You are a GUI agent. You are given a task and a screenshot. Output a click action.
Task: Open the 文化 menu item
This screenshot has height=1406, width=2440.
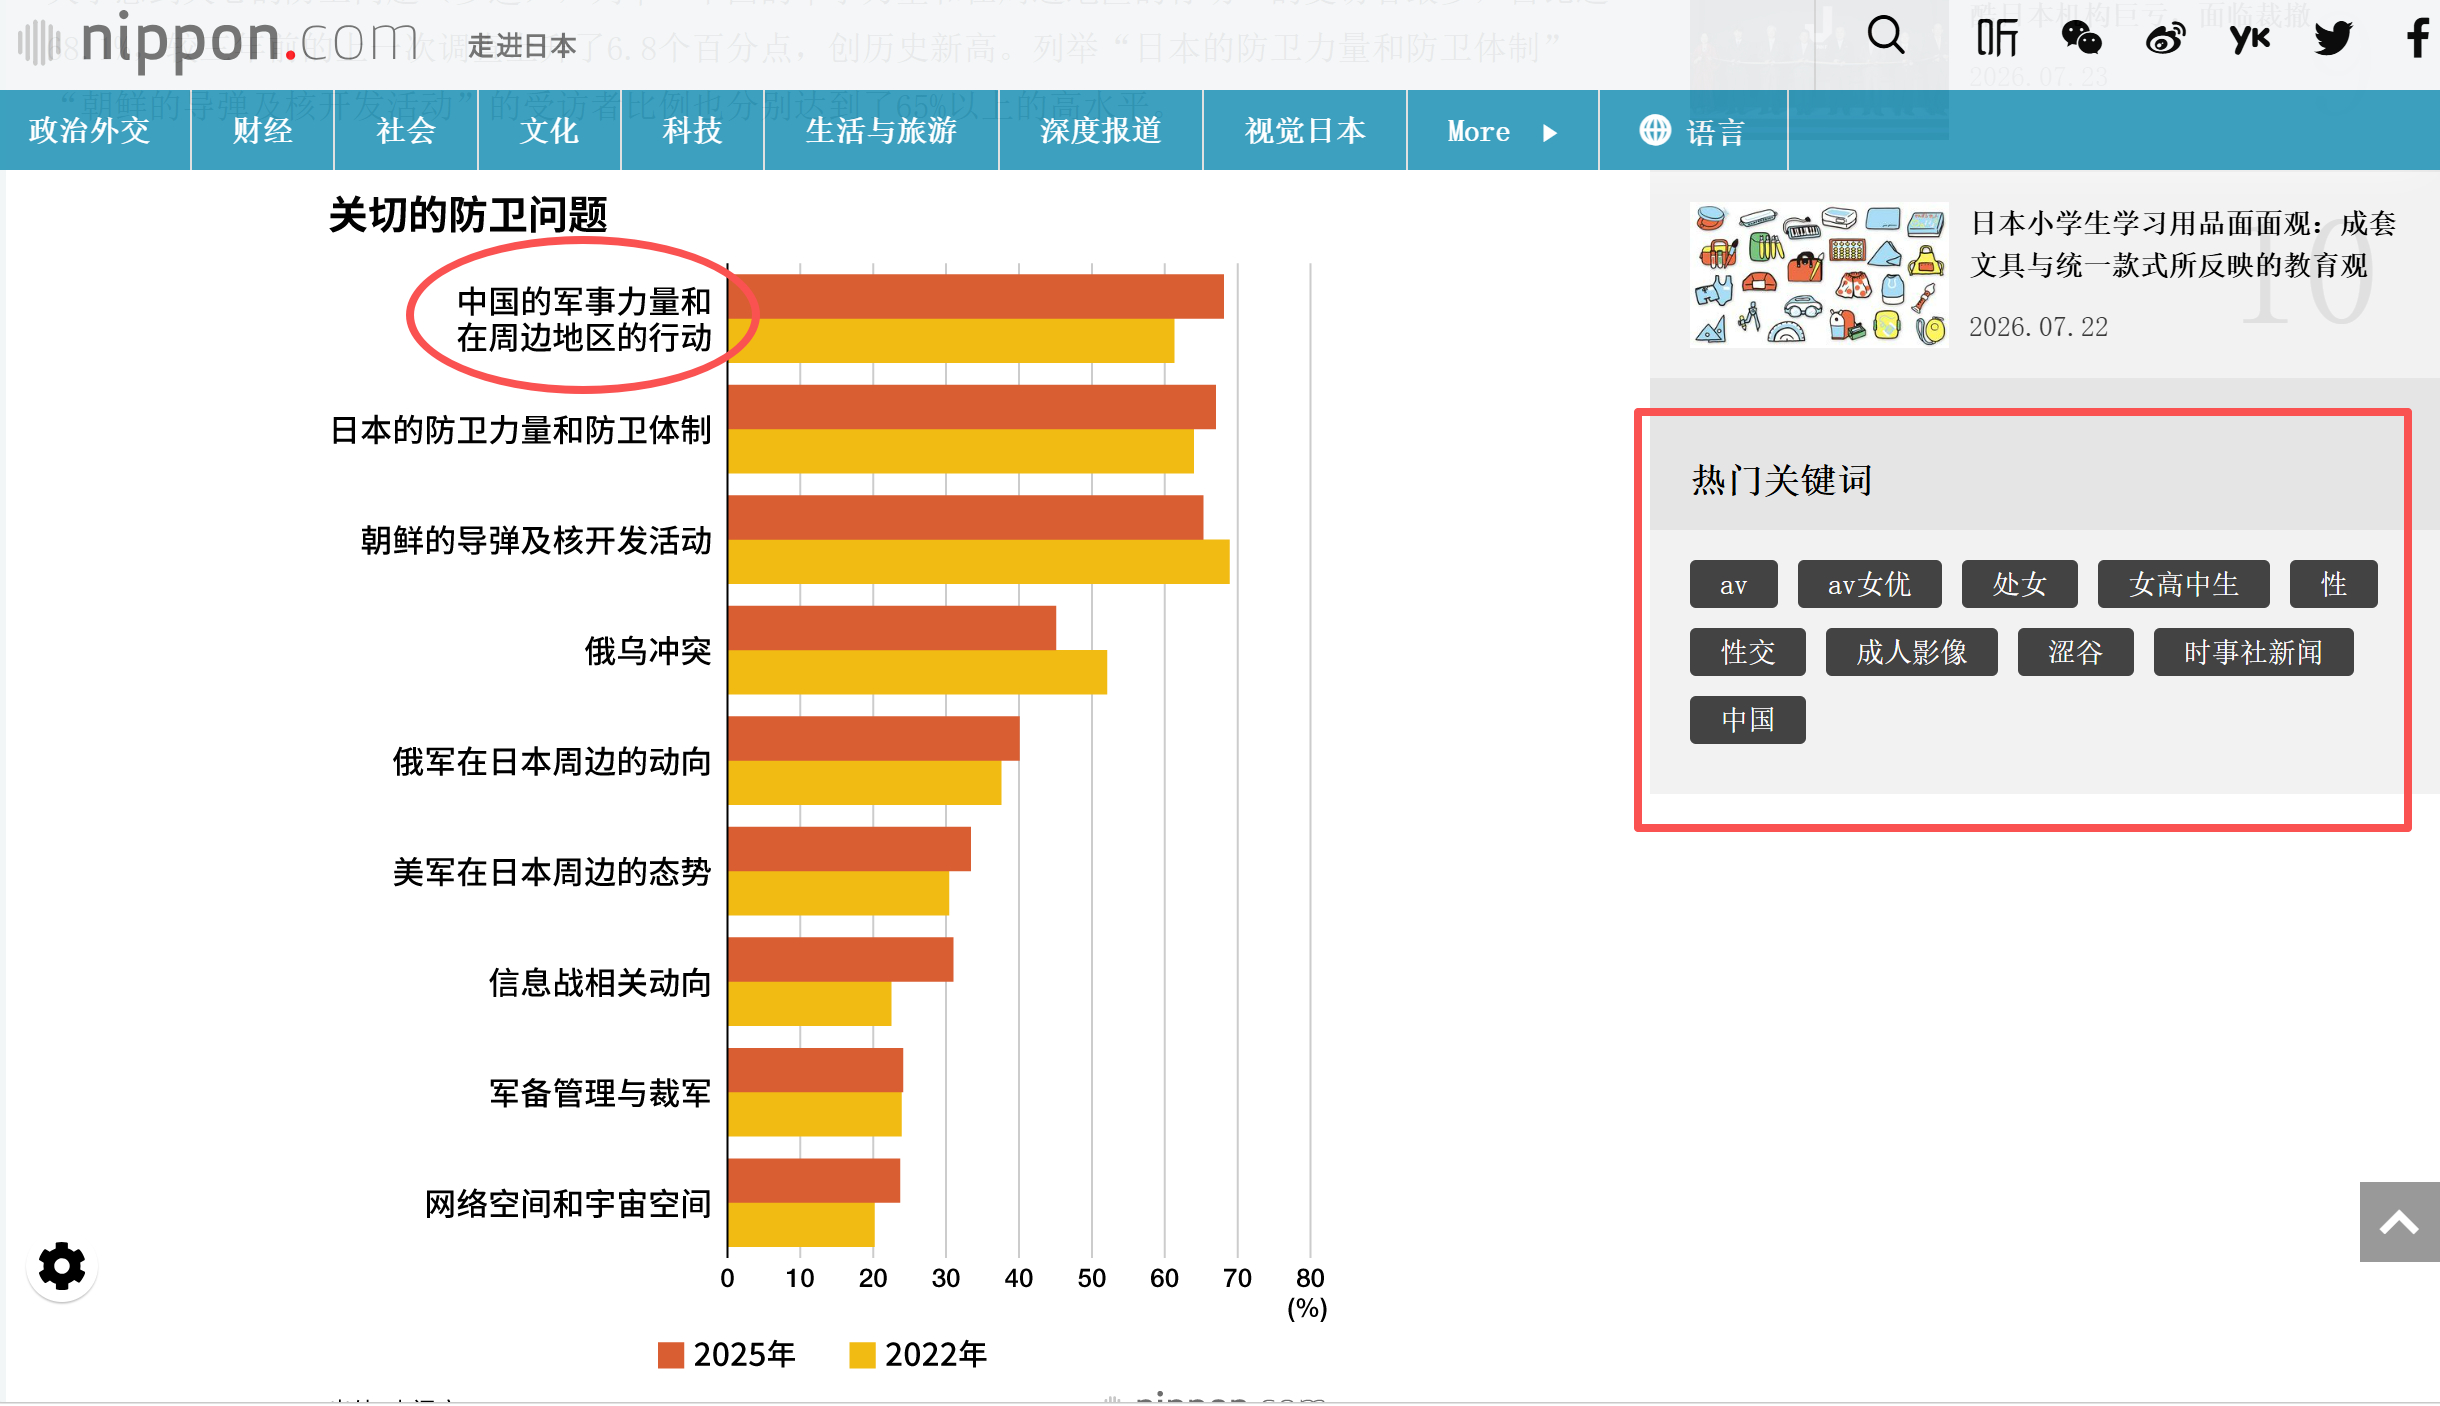[x=549, y=130]
